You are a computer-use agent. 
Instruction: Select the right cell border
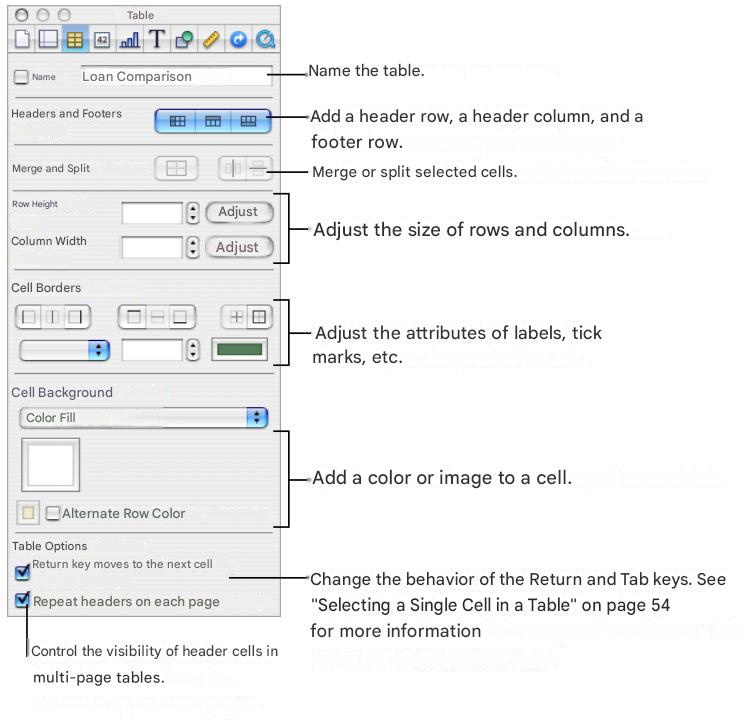(76, 317)
